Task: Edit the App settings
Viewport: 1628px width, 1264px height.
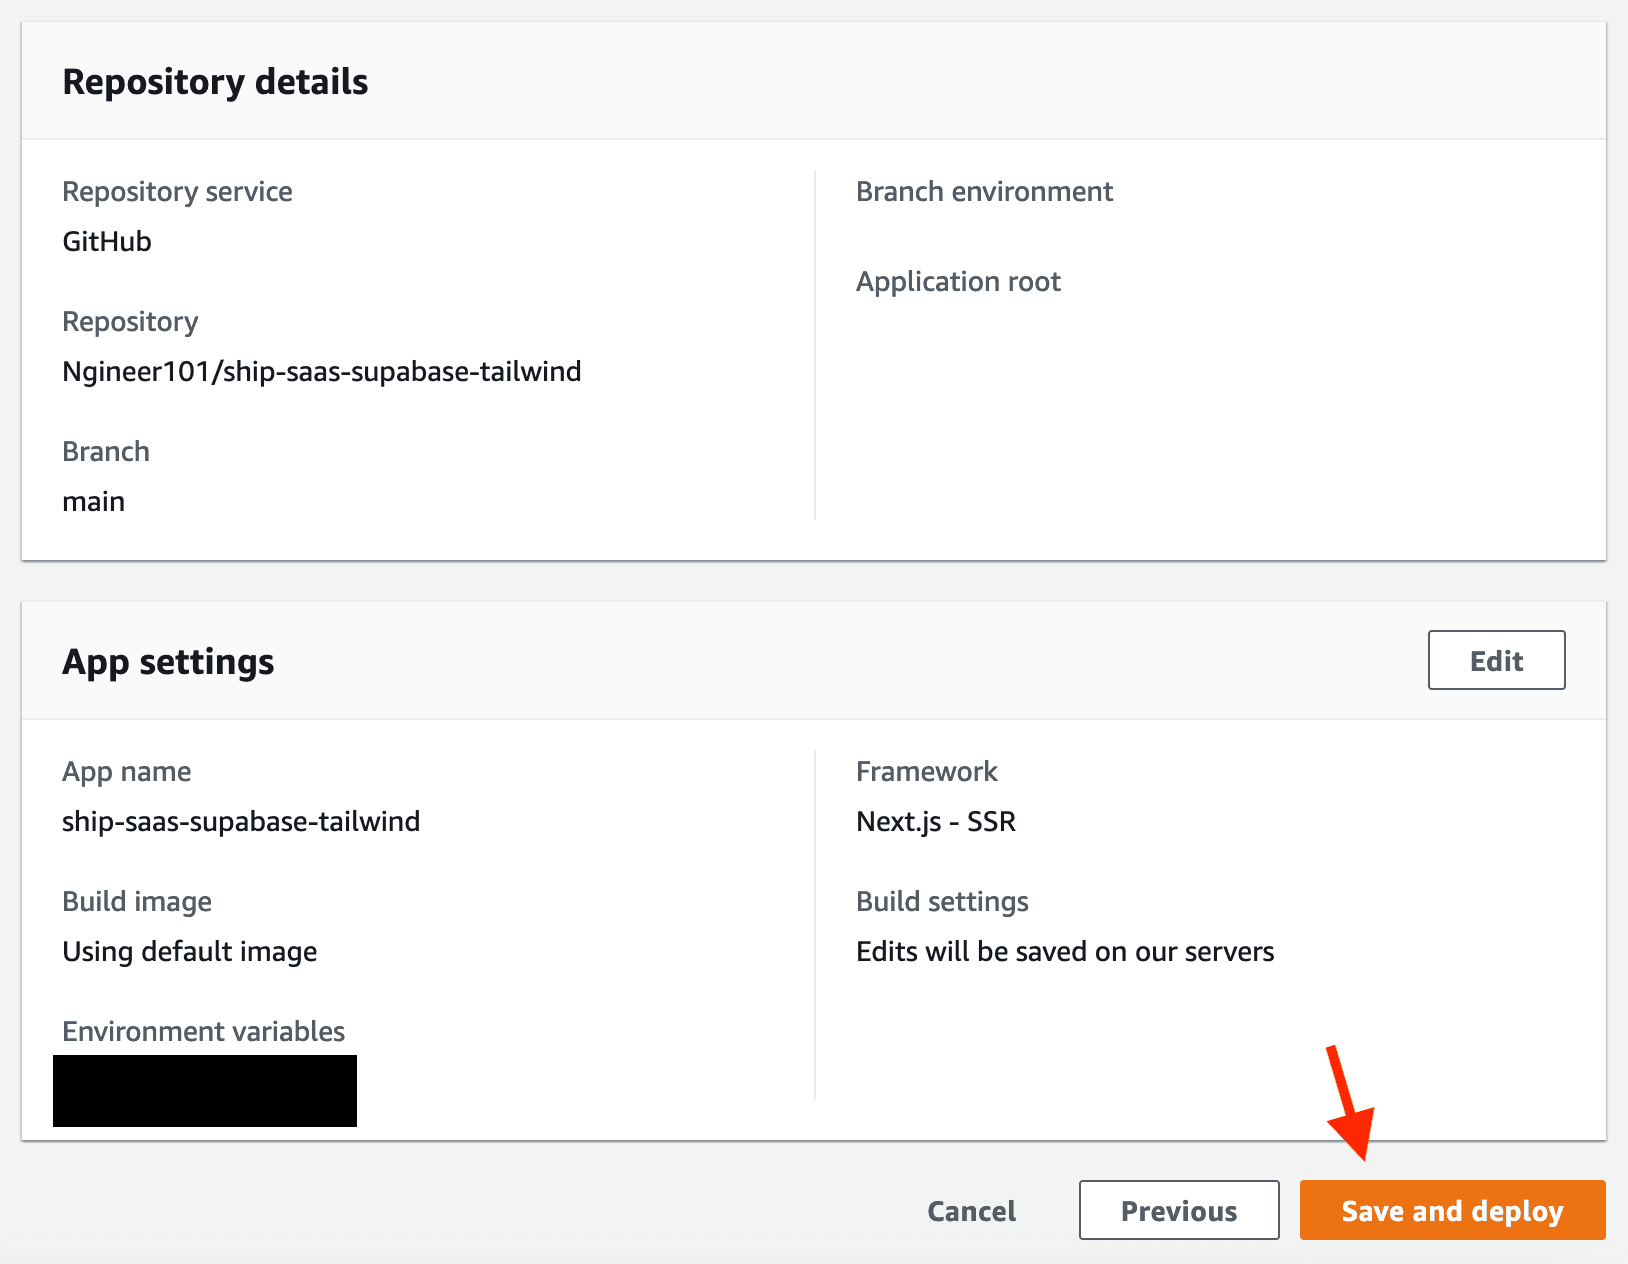Action: pyautogui.click(x=1496, y=660)
